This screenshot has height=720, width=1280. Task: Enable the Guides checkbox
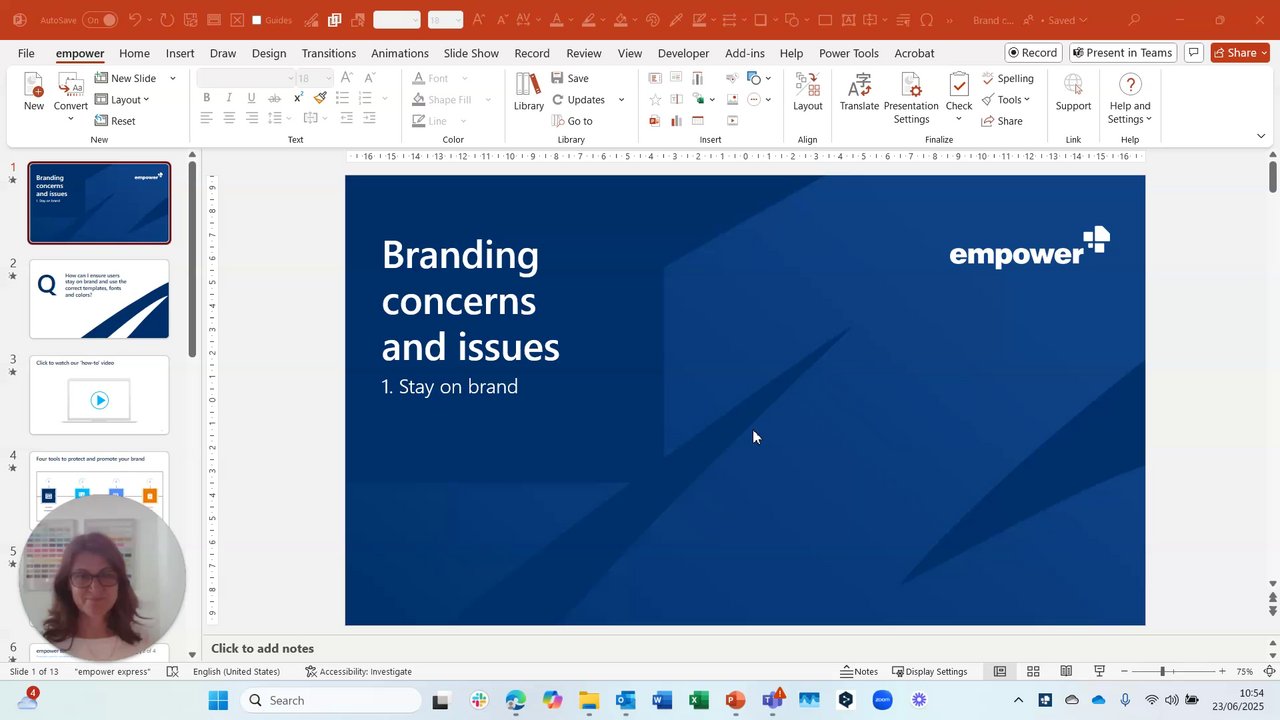(257, 20)
